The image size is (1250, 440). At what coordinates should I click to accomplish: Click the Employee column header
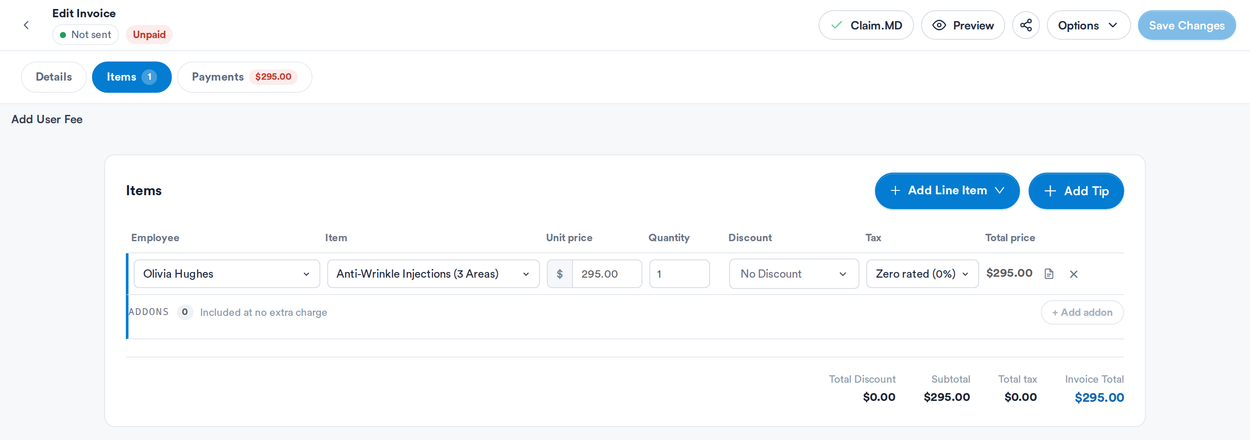pyautogui.click(x=155, y=238)
